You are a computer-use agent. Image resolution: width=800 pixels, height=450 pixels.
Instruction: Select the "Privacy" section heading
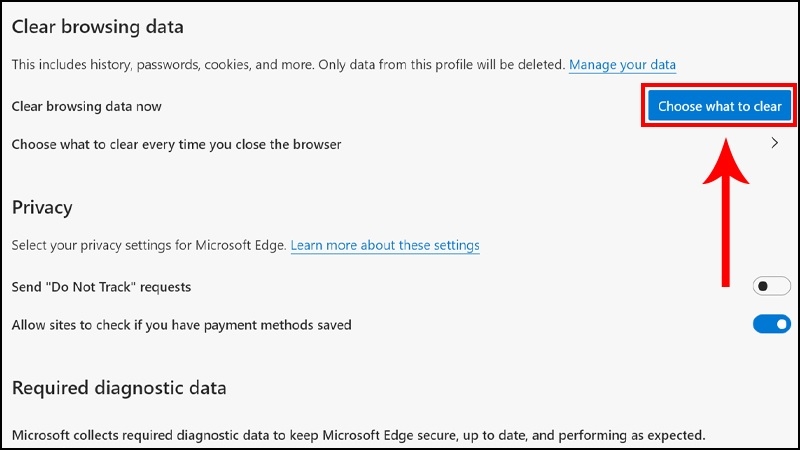42,208
